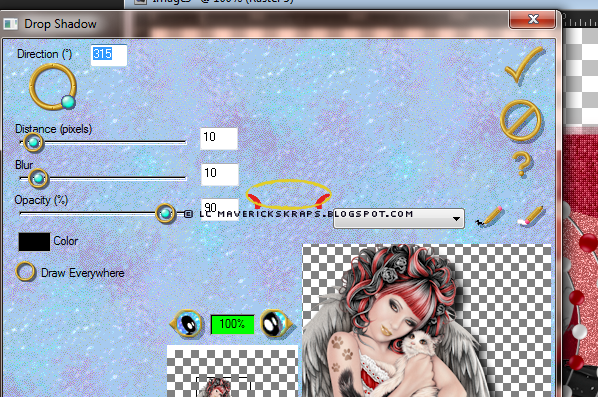Viewport: 598px width, 397px height.
Task: Close the Drop Shadow dialog
Action: [x=532, y=19]
